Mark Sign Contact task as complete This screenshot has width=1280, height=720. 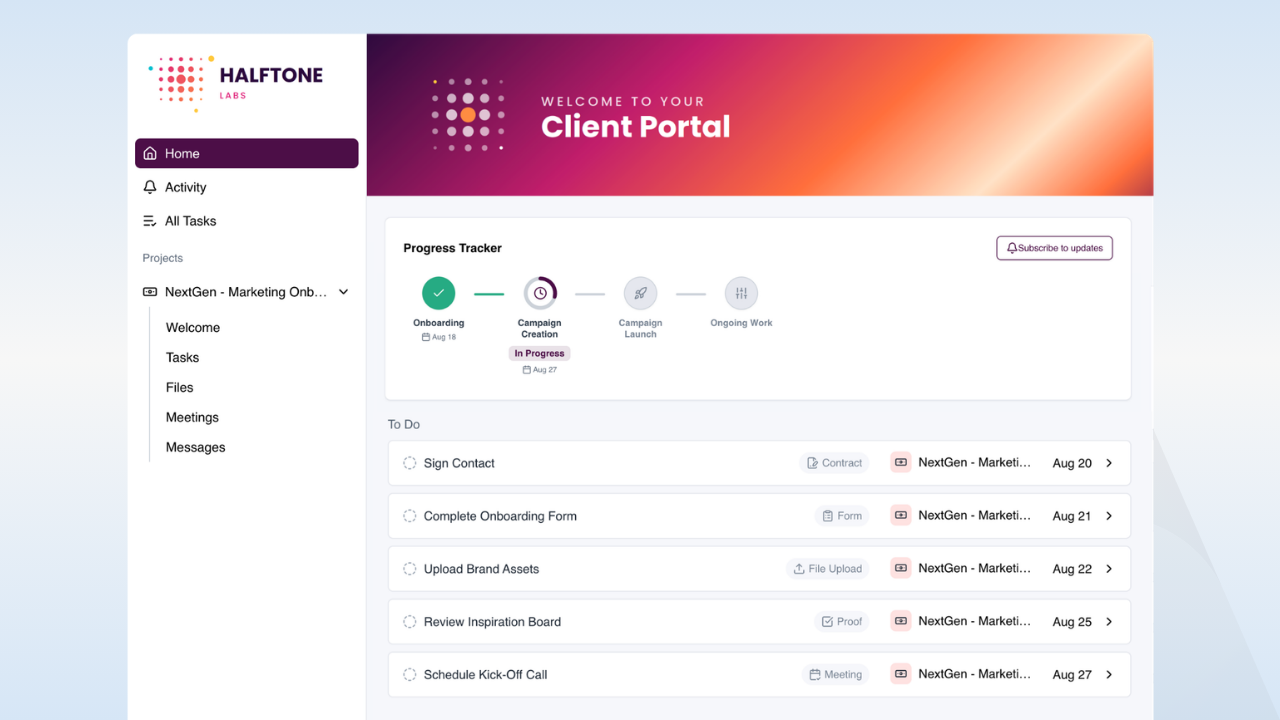(409, 463)
